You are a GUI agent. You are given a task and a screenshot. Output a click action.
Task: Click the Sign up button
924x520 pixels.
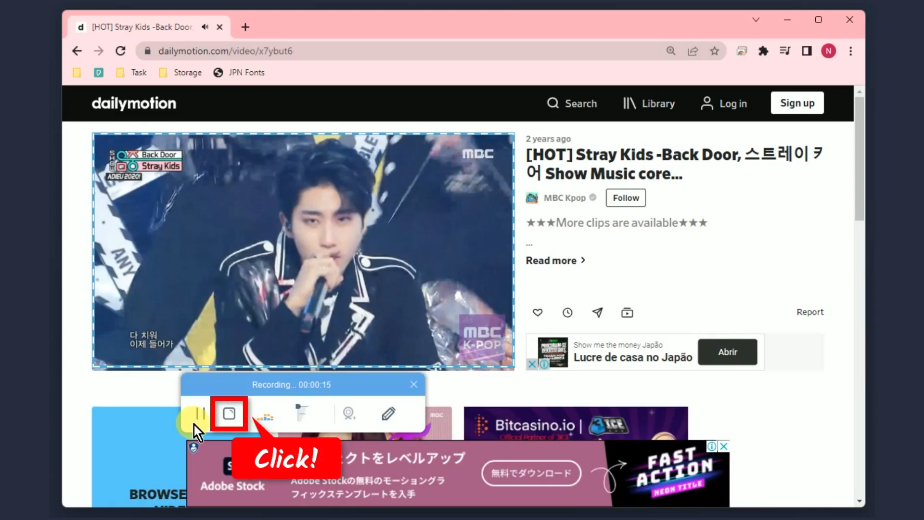797,103
